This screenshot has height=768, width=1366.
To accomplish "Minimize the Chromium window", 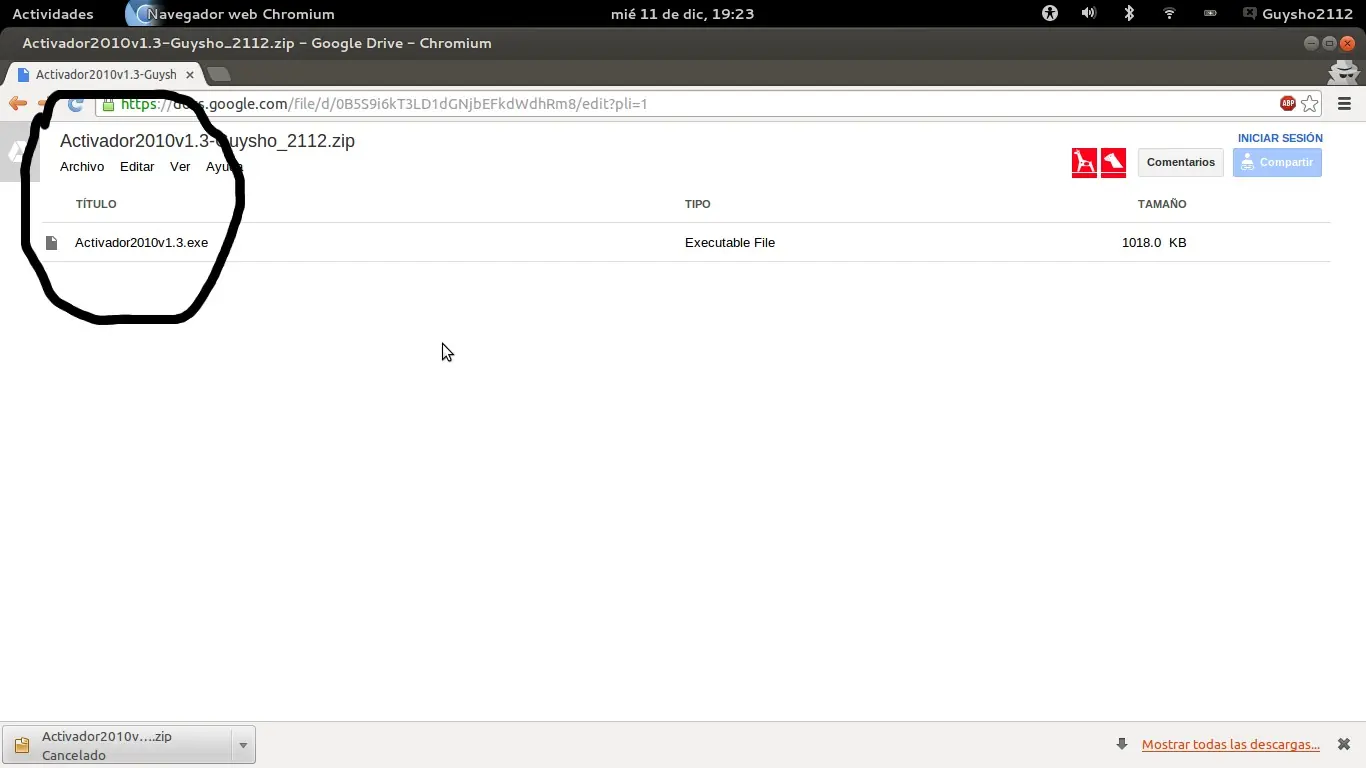I will [x=1311, y=43].
